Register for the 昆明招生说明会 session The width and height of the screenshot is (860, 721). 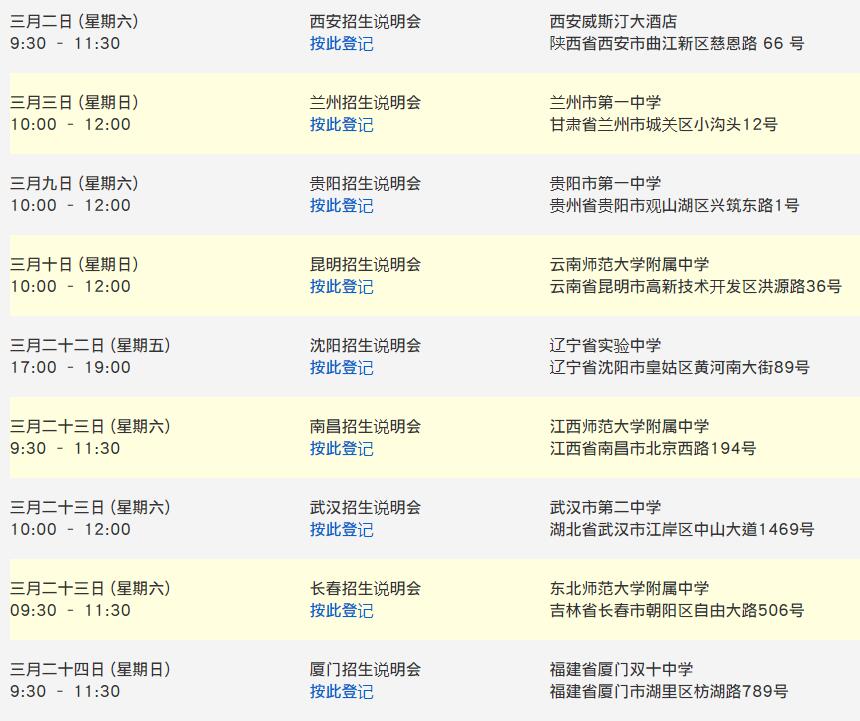coord(341,287)
